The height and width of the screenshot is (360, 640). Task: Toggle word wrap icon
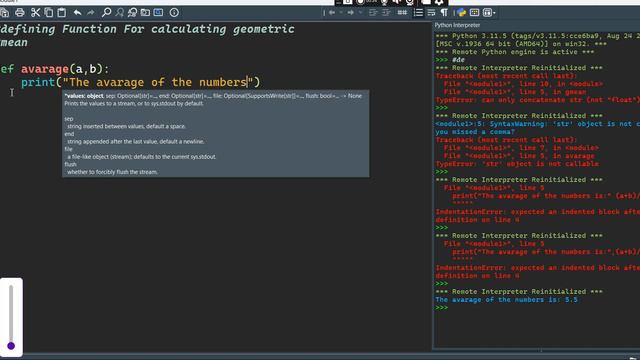tap(431, 13)
